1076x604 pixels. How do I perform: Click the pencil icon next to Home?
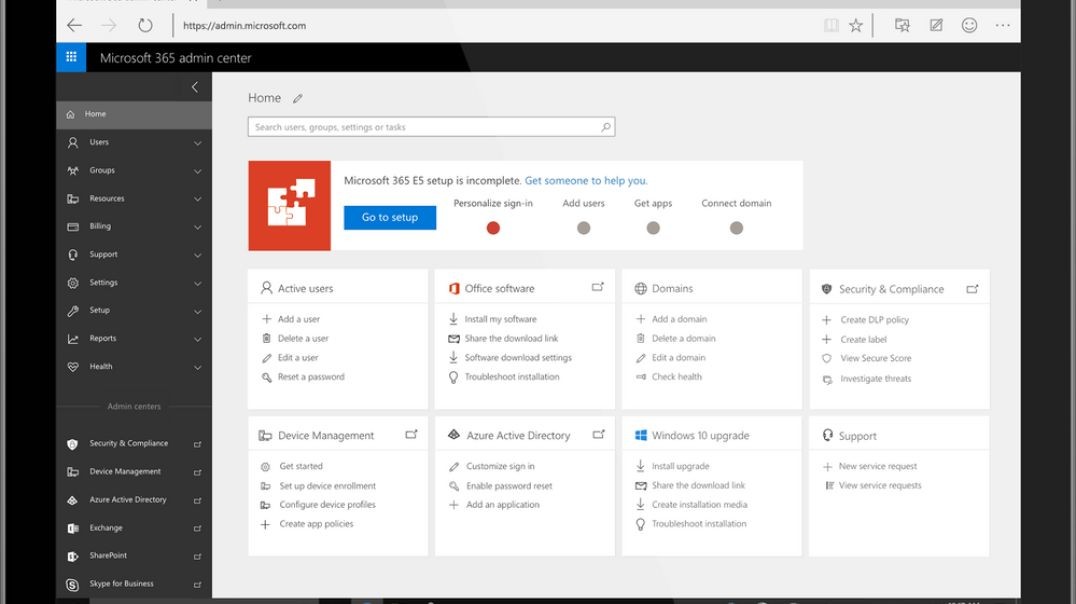[x=297, y=99]
